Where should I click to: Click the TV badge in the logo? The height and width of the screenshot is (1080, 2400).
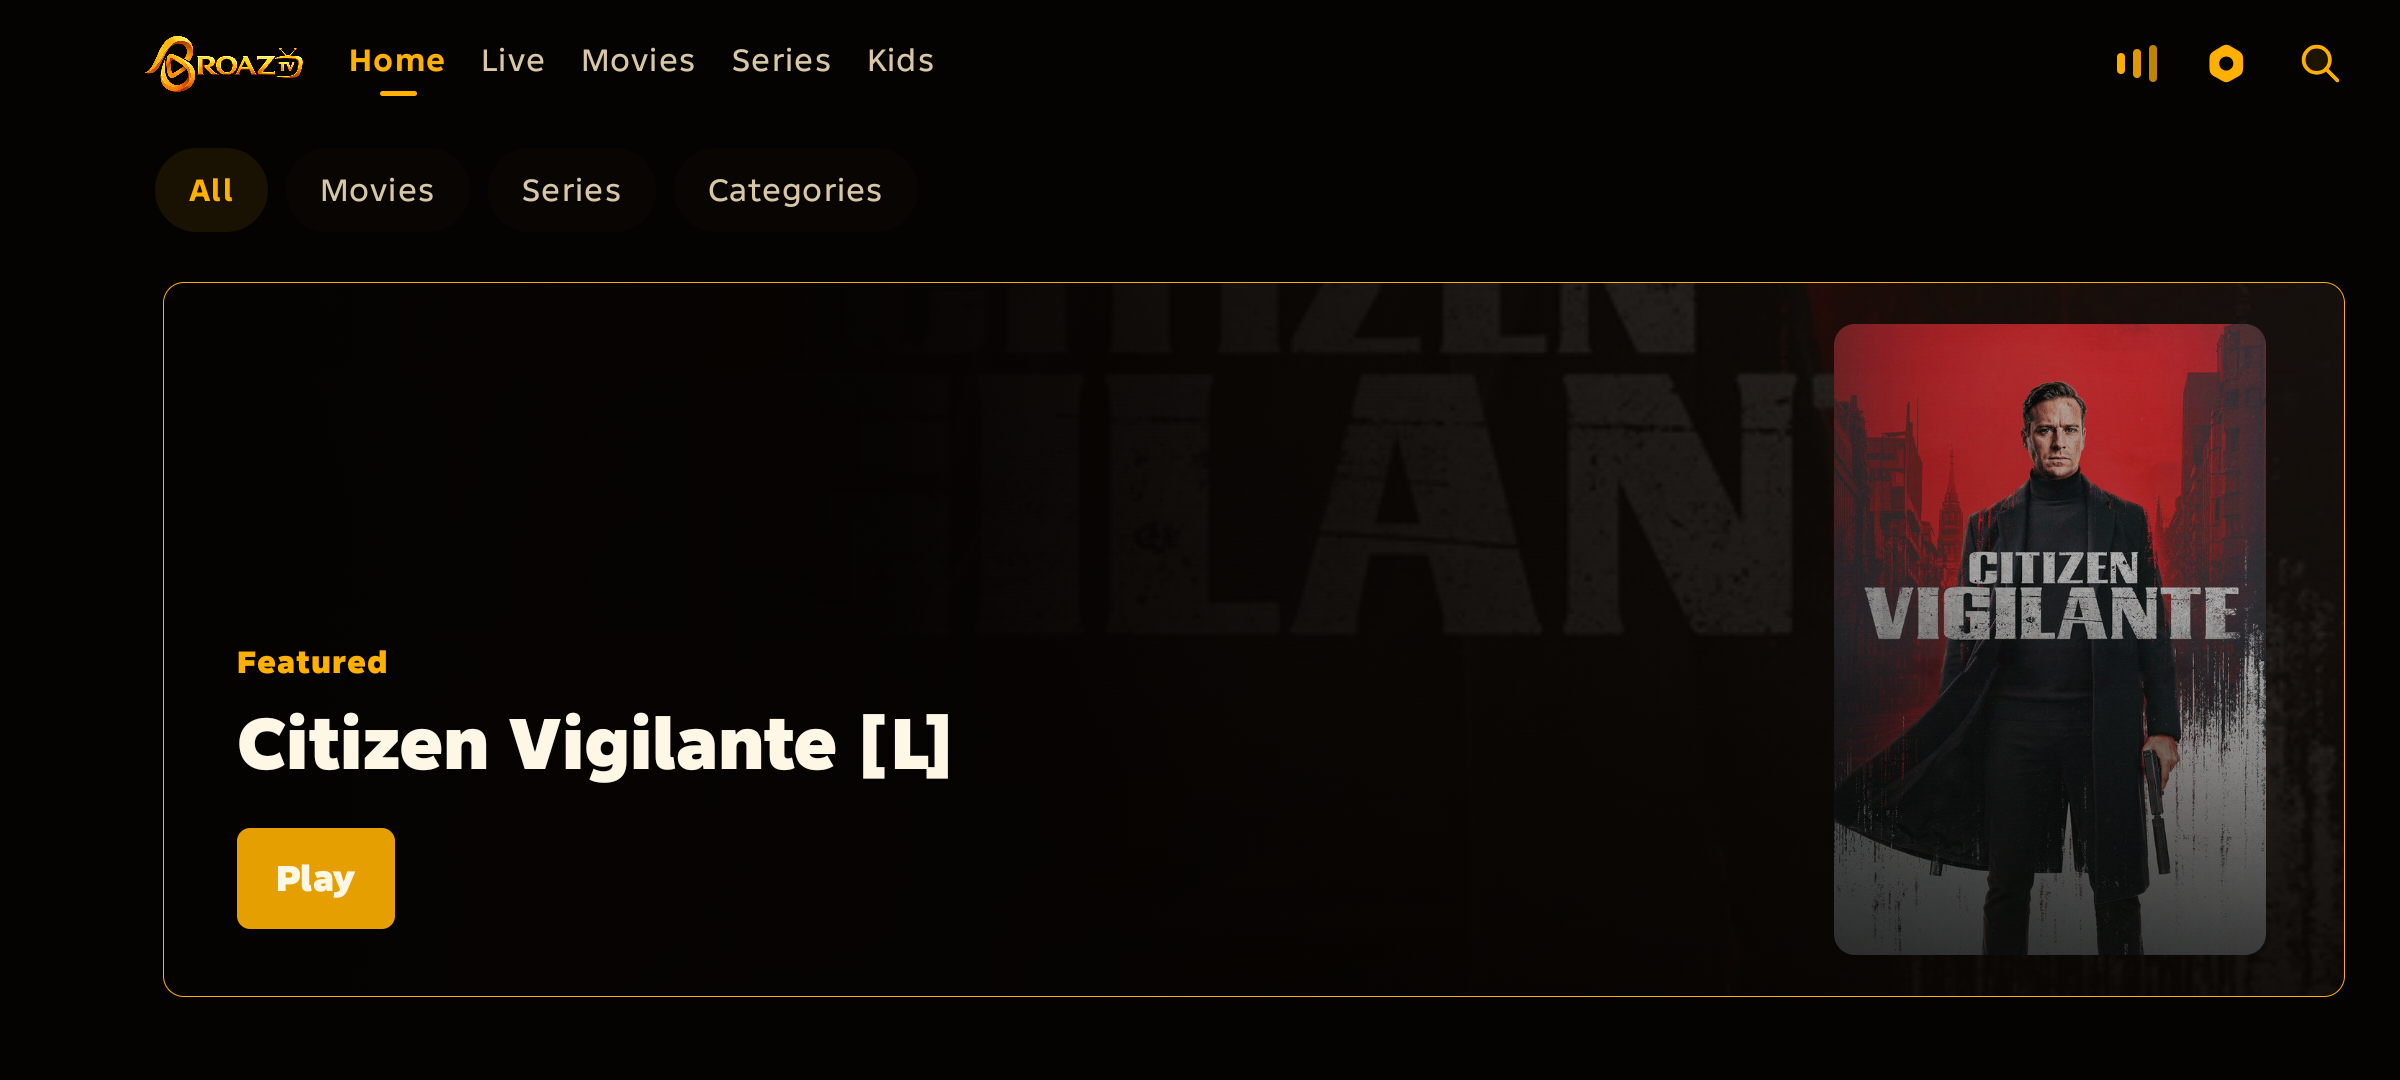tap(289, 63)
